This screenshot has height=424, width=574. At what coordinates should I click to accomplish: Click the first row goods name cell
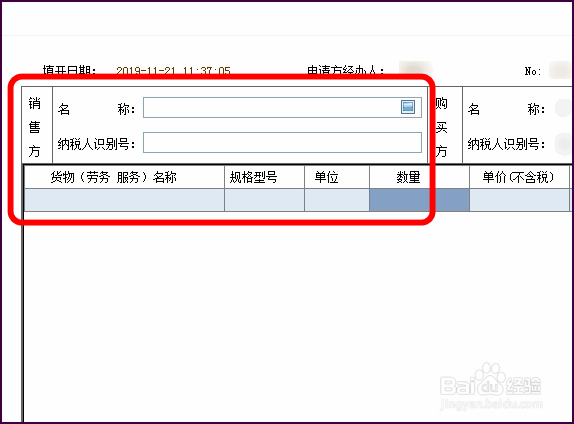coord(124,200)
